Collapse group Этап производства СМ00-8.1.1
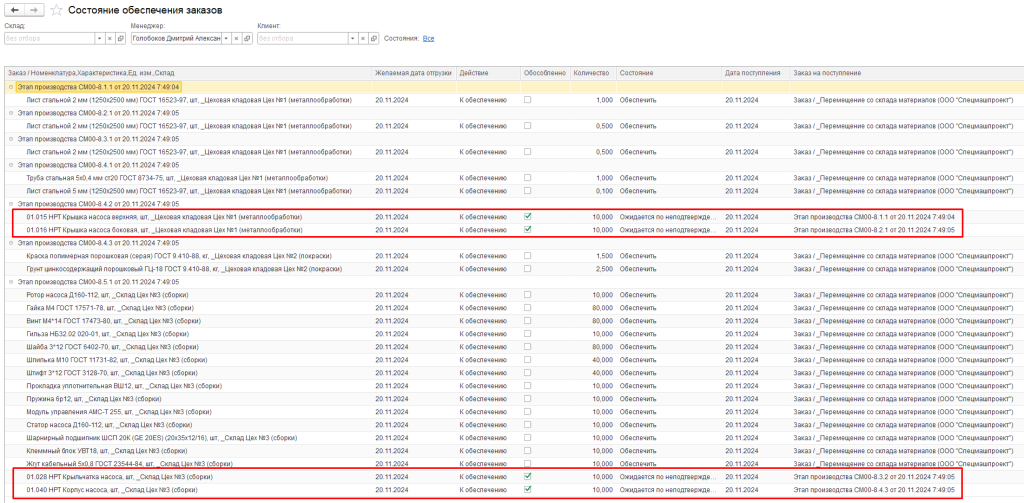This screenshot has height=503, width=1024. point(10,87)
